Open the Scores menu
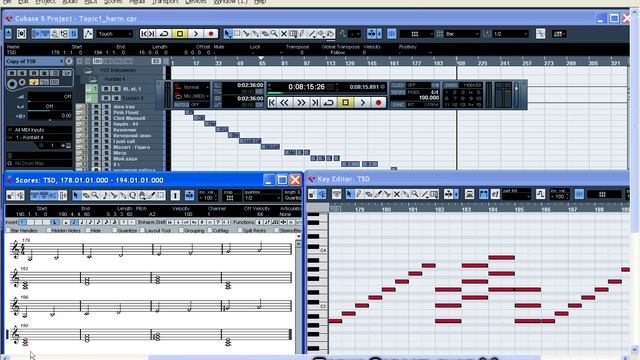This screenshot has width=640, height=360. pos(113,2)
